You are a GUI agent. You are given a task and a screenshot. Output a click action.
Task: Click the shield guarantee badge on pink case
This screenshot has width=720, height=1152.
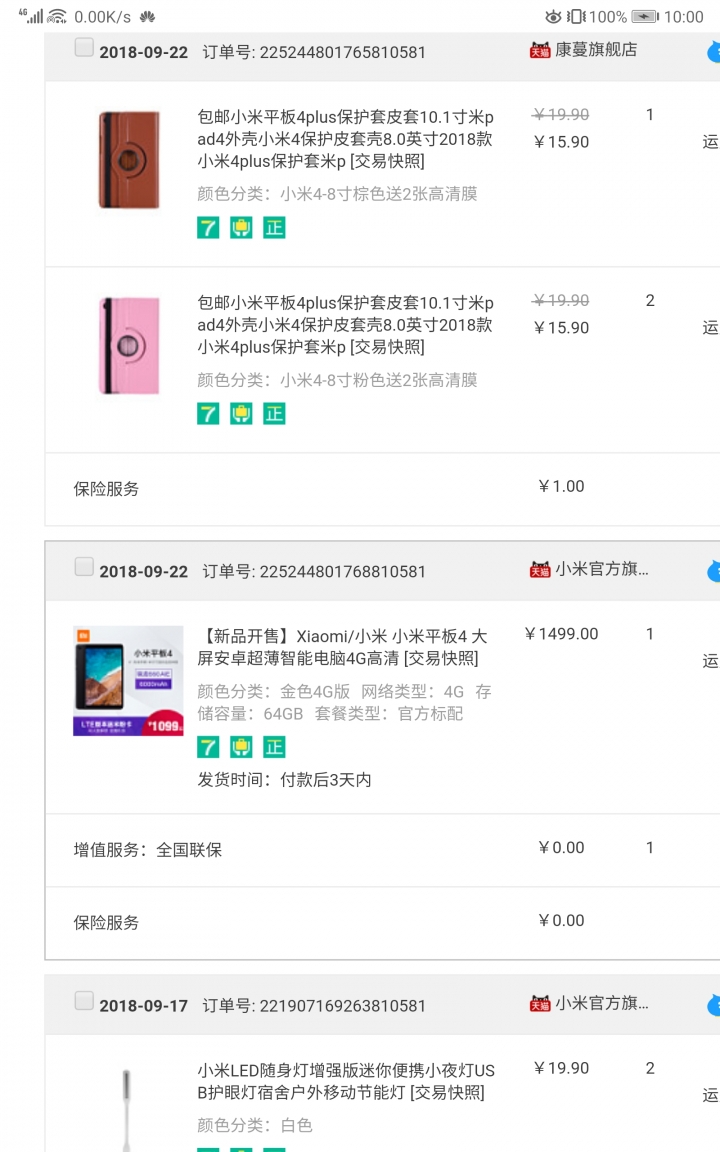[x=241, y=414]
